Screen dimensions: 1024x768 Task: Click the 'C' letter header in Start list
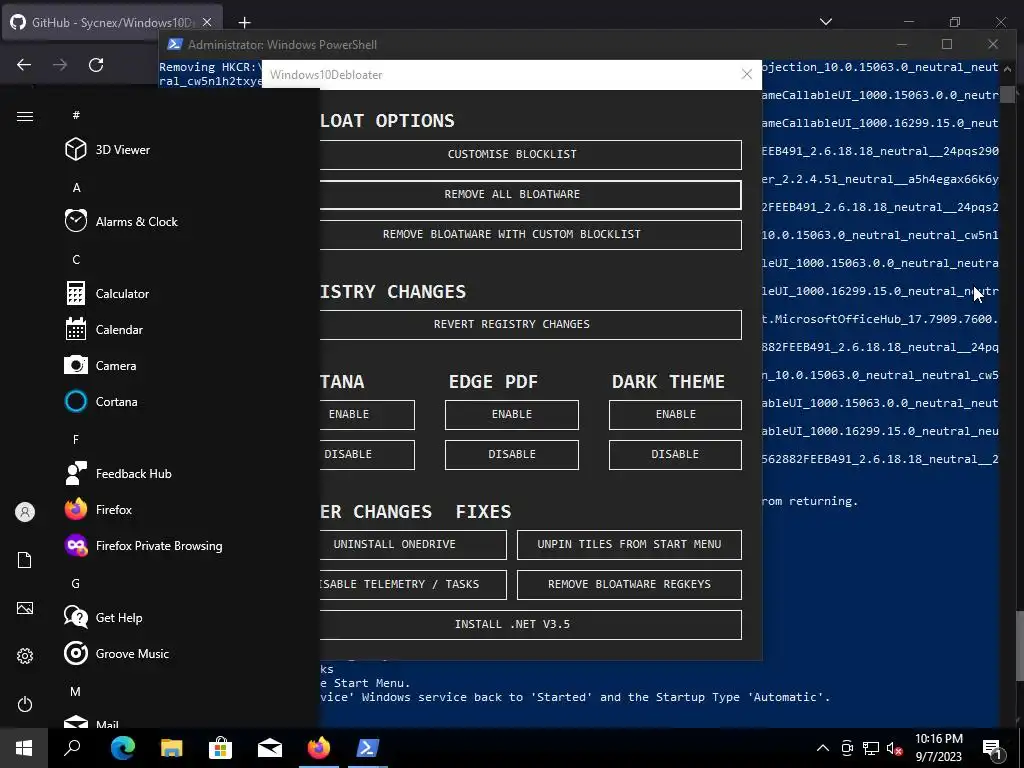(76, 259)
